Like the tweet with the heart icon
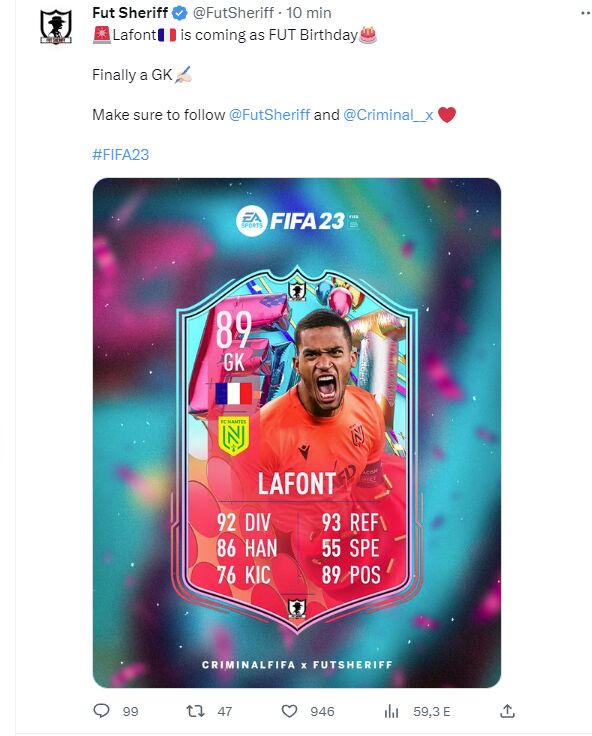Screen dimensions: 592x736 click(x=289, y=711)
